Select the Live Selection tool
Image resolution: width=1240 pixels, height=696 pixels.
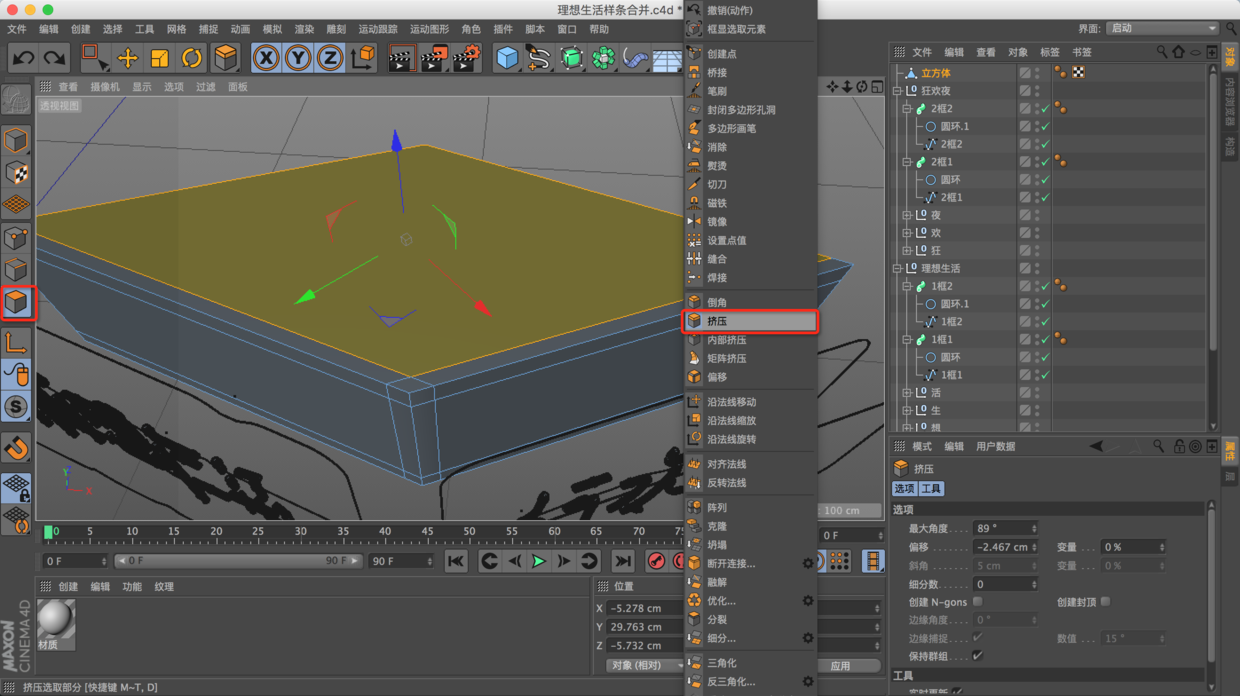94,58
